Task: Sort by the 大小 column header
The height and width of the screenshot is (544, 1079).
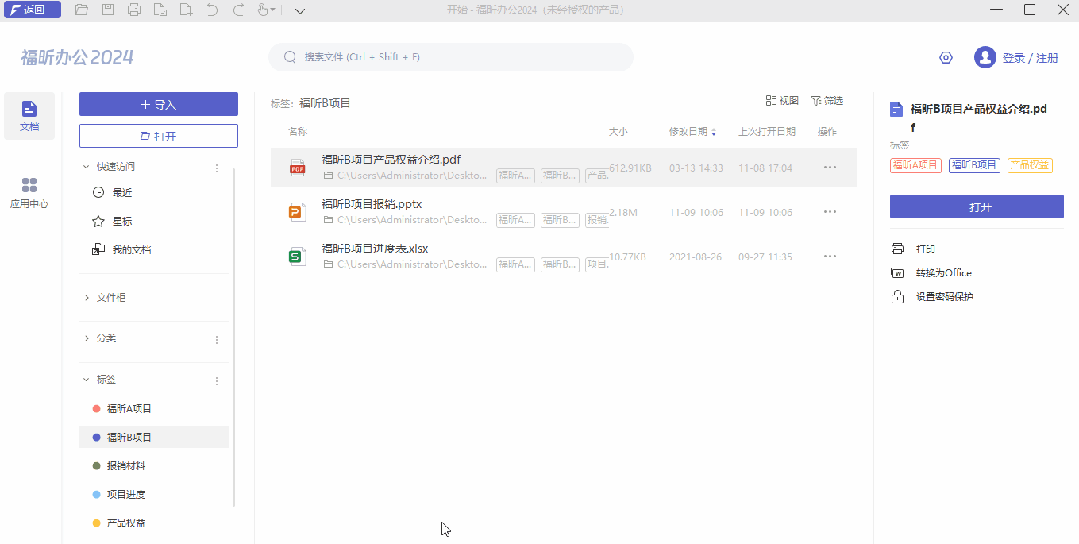Action: [x=618, y=131]
